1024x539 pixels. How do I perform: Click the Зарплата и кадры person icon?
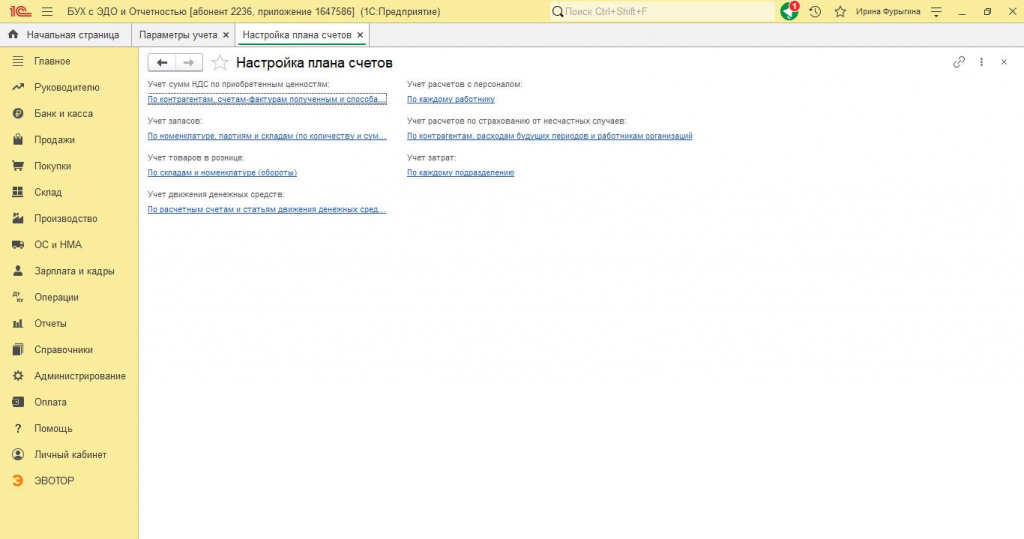(18, 270)
